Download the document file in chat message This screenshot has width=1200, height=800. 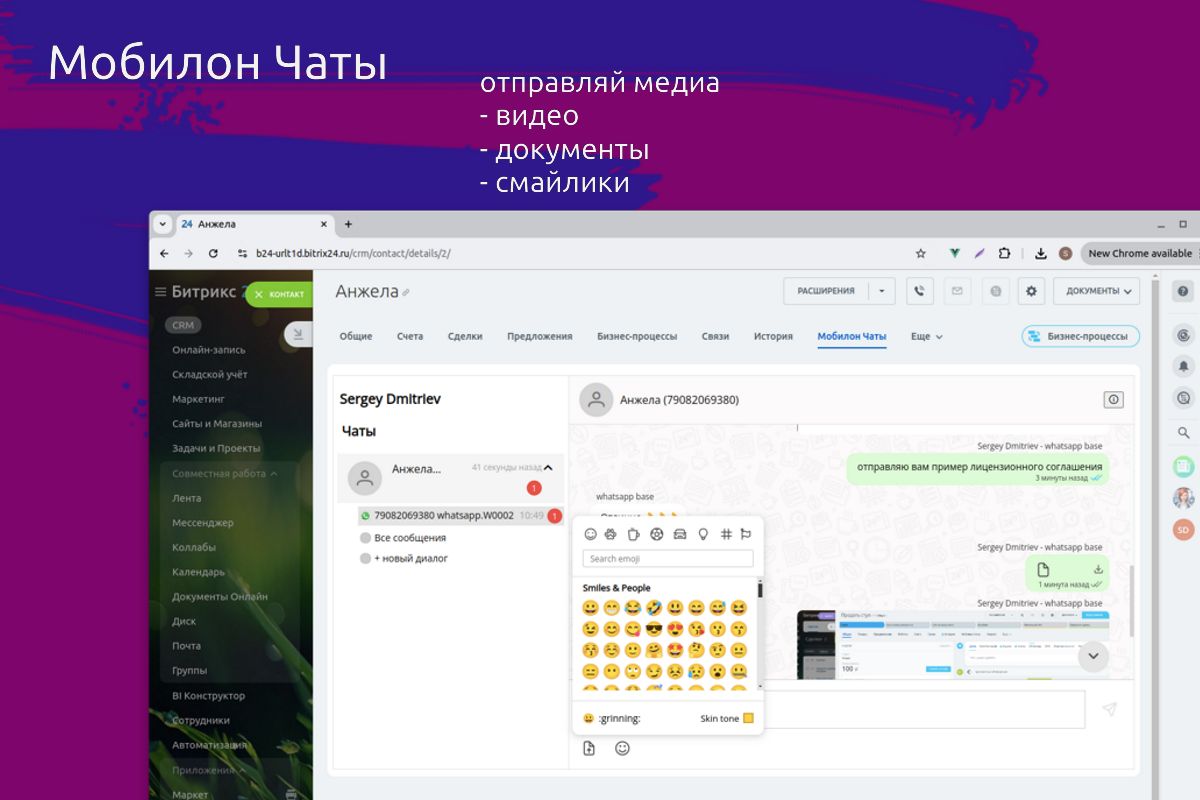1098,570
